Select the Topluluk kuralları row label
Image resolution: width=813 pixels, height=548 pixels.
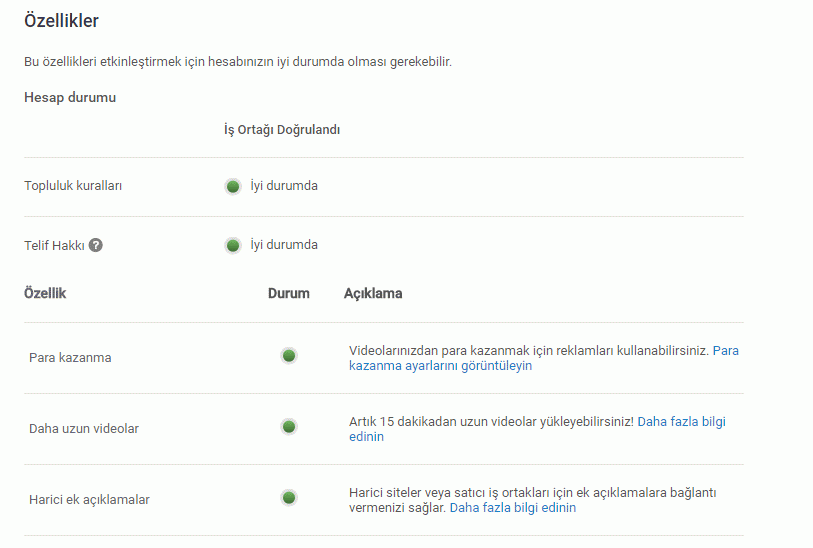click(x=73, y=186)
